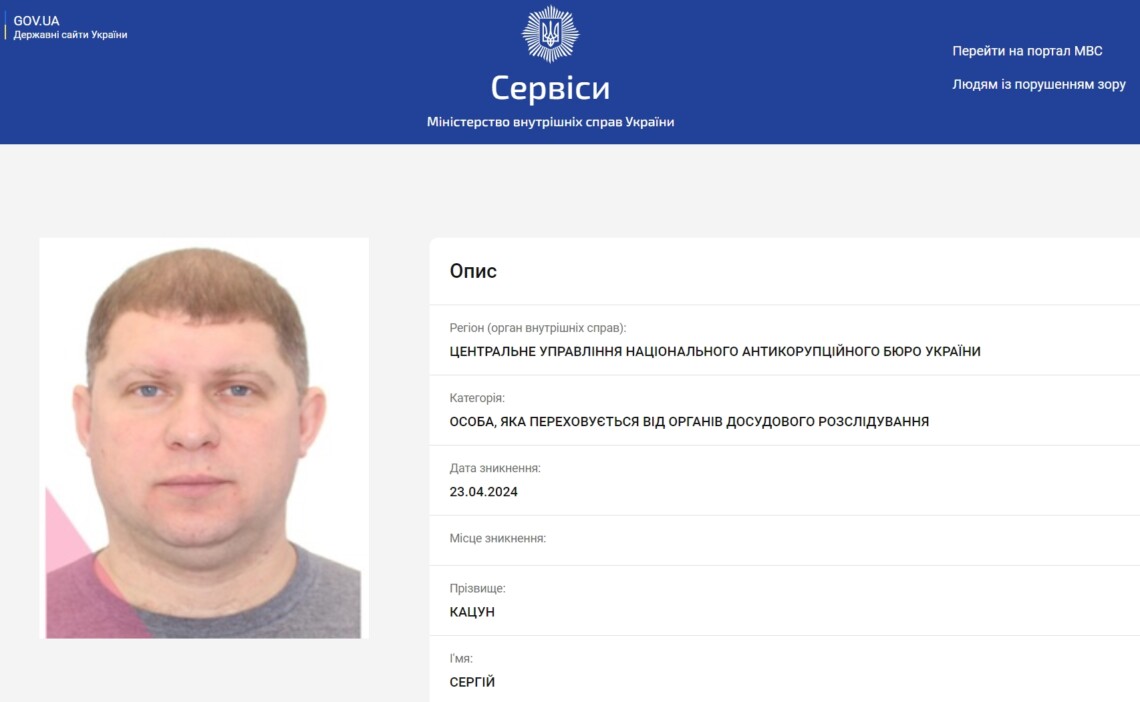
Task: Go to 'Перейти на портал МВС'
Action: 1027,51
